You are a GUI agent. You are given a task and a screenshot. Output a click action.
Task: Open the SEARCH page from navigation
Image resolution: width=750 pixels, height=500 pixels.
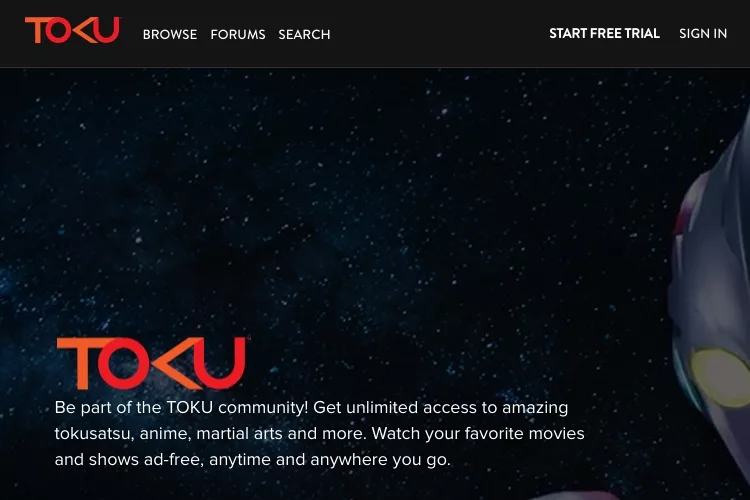click(x=304, y=34)
